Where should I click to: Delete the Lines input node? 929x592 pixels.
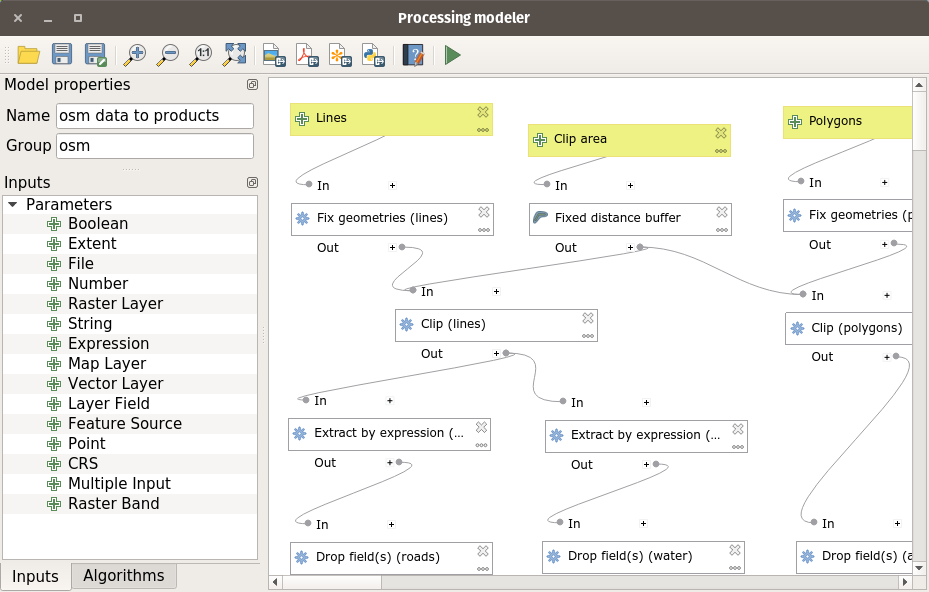[483, 112]
